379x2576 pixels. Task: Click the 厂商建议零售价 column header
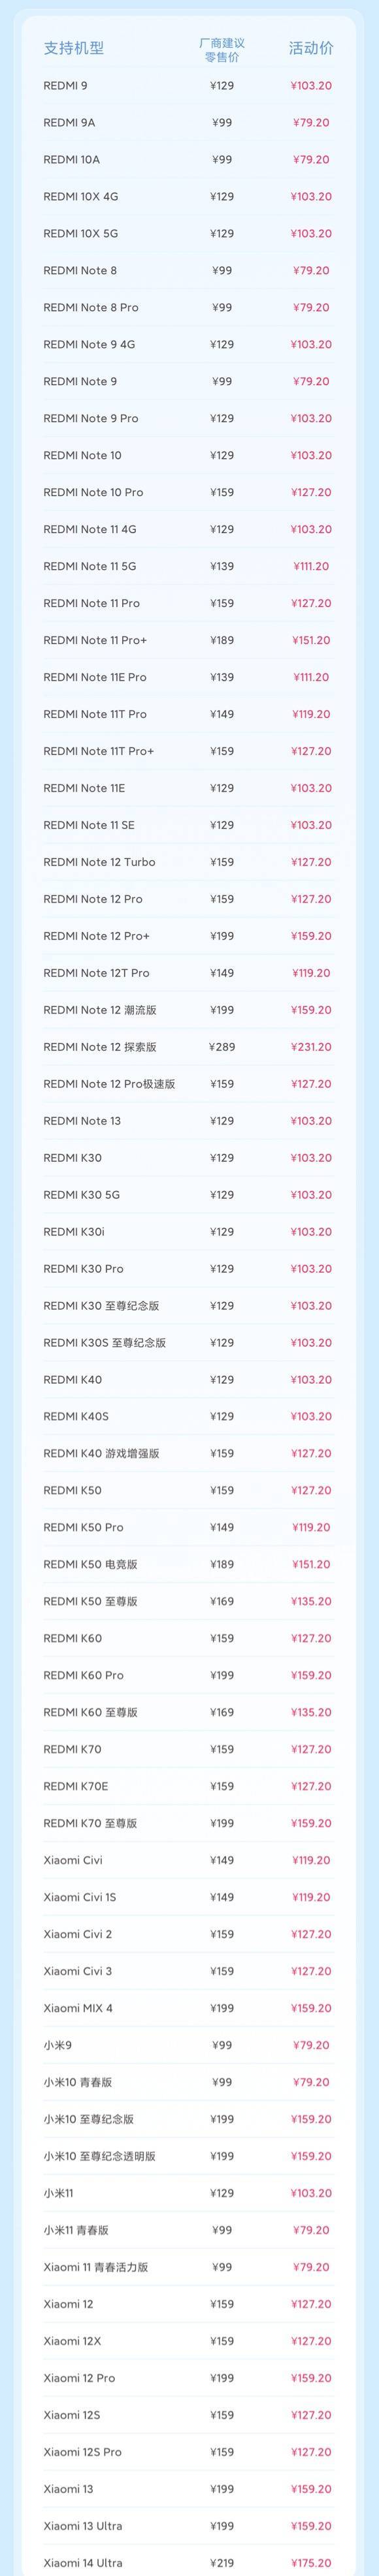point(222,50)
